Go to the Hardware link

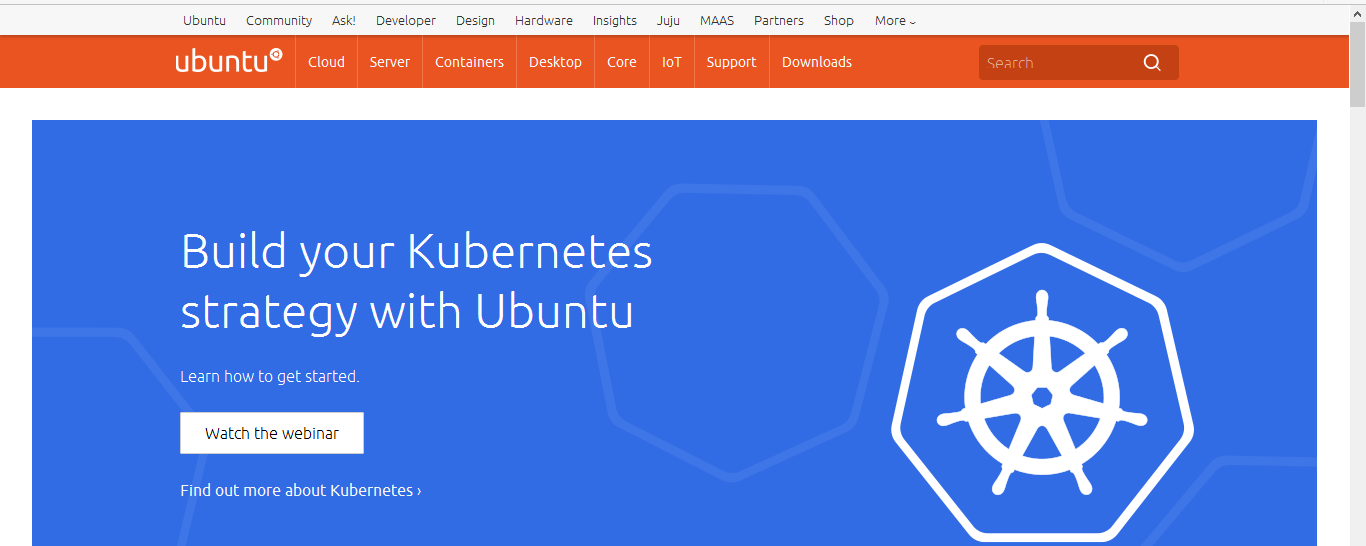click(x=544, y=20)
